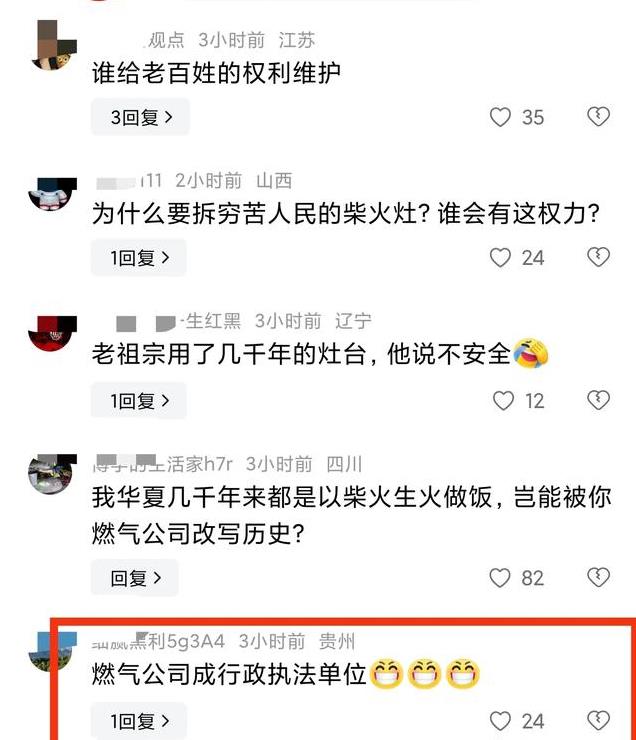Expand 1回复 under the Guizhou comment
636x740 pixels.
(139, 721)
